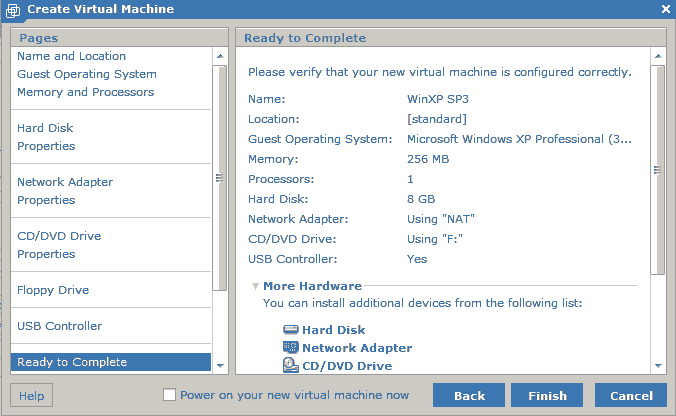The height and width of the screenshot is (416, 676).
Task: Click the Help button
Action: [x=31, y=395]
